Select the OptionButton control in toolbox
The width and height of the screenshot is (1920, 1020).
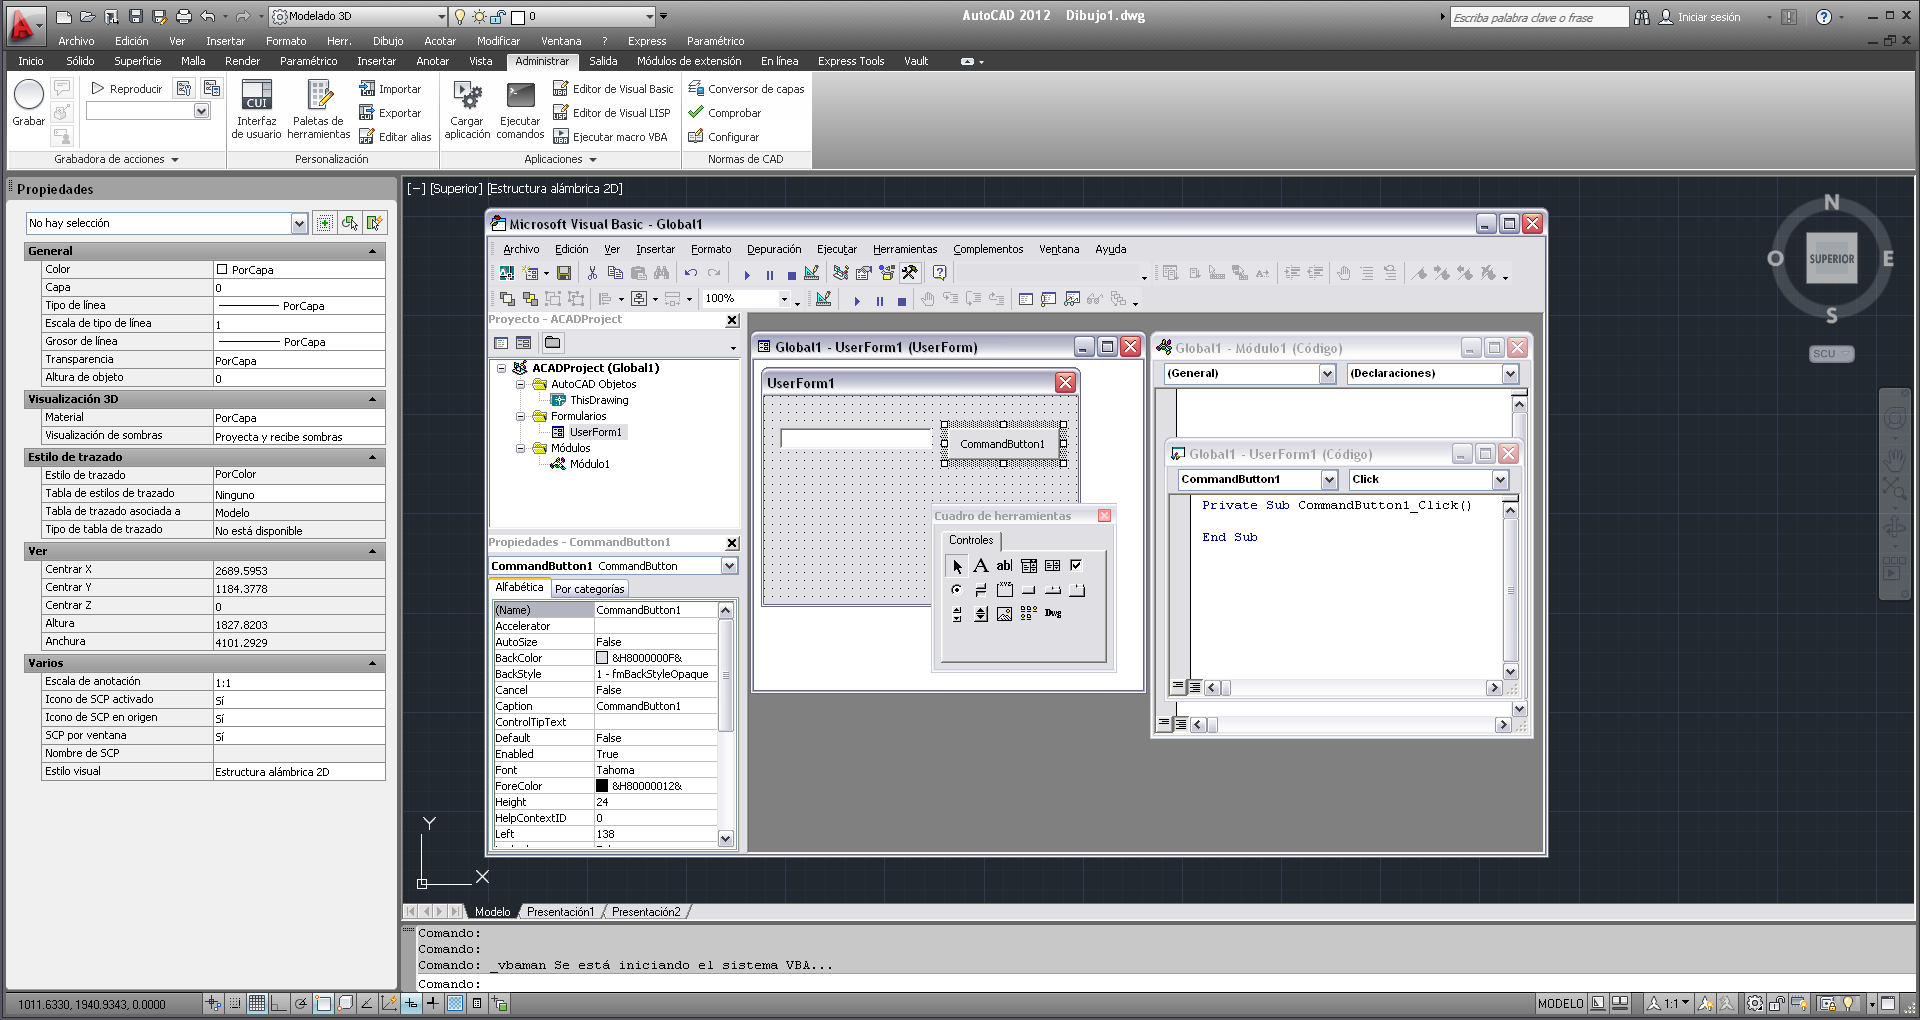tap(957, 590)
